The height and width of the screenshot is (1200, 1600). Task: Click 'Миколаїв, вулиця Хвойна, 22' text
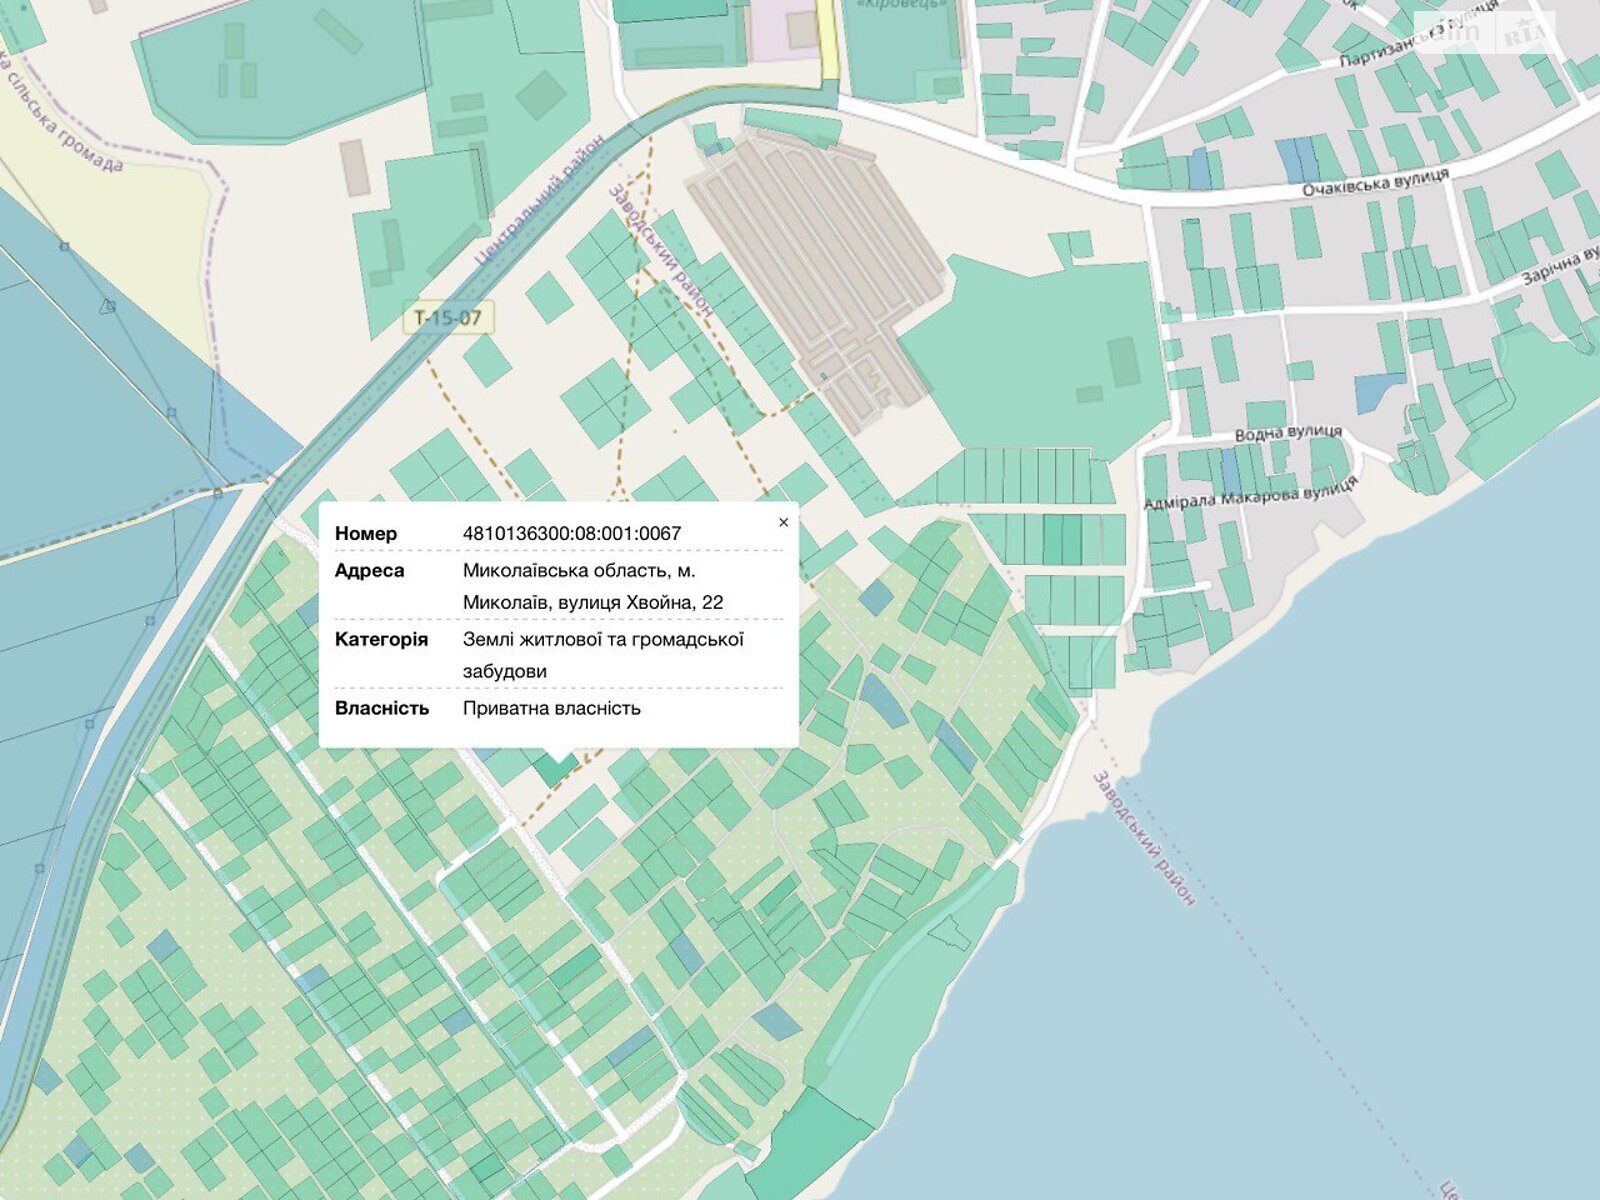click(x=592, y=602)
